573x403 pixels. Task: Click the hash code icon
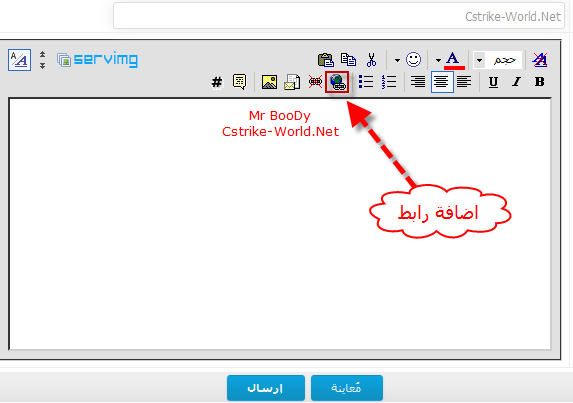[217, 82]
